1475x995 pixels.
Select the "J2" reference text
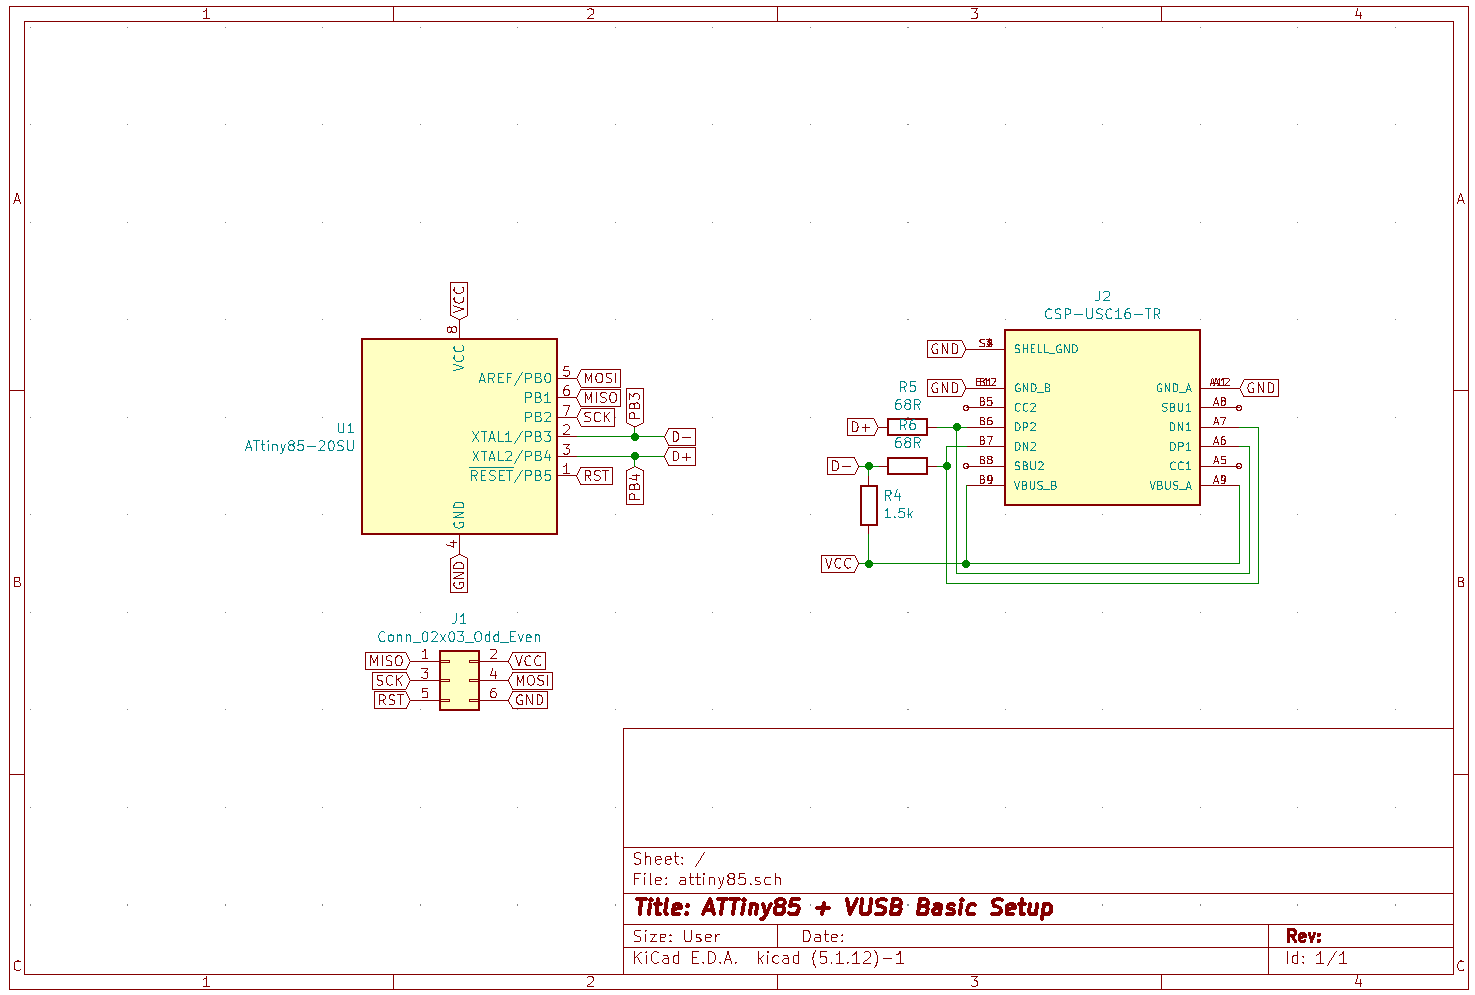pos(1102,296)
